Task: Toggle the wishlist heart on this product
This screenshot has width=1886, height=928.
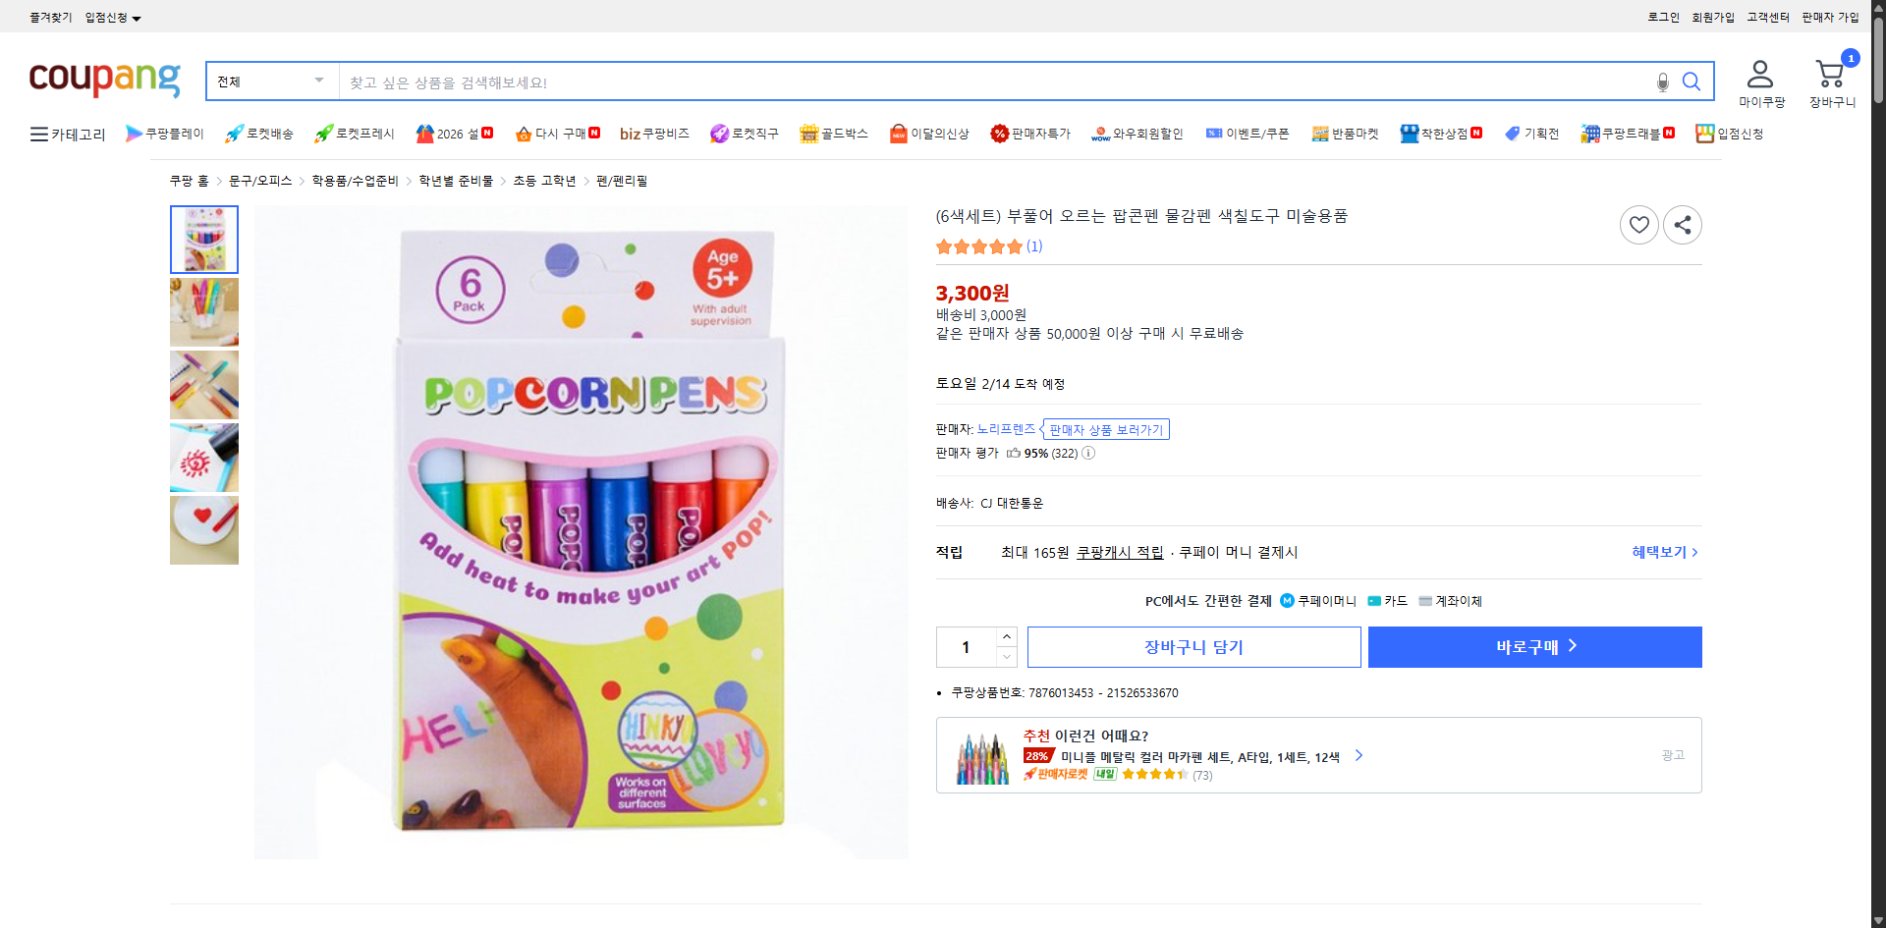Action: click(x=1639, y=225)
